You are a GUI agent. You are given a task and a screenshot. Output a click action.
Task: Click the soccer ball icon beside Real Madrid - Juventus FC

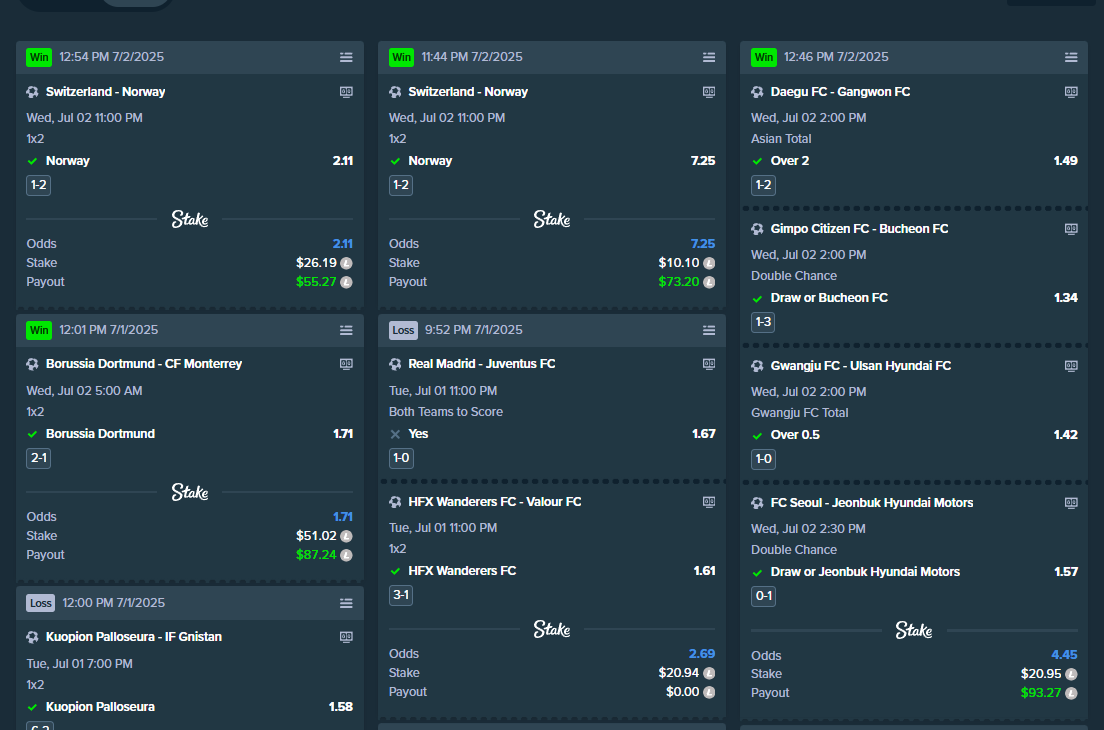[x=395, y=364]
